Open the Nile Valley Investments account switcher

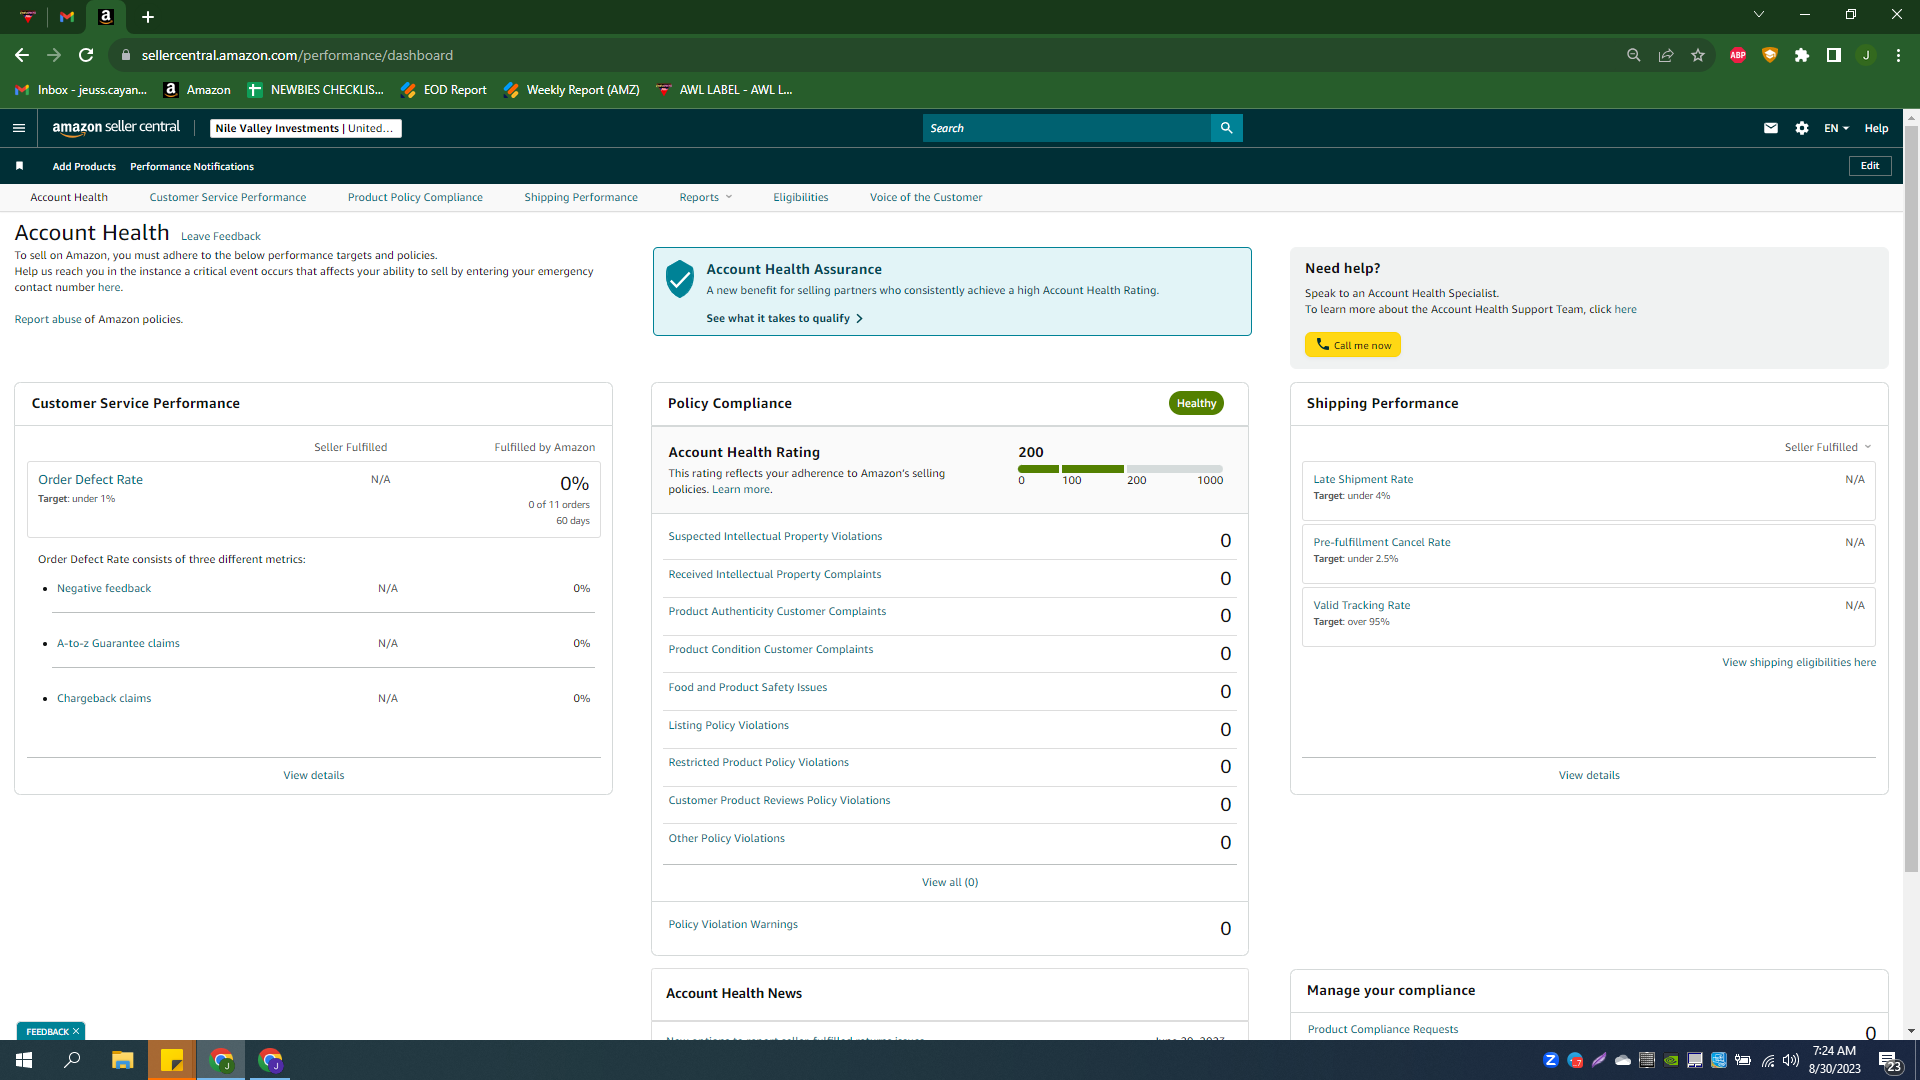click(306, 128)
